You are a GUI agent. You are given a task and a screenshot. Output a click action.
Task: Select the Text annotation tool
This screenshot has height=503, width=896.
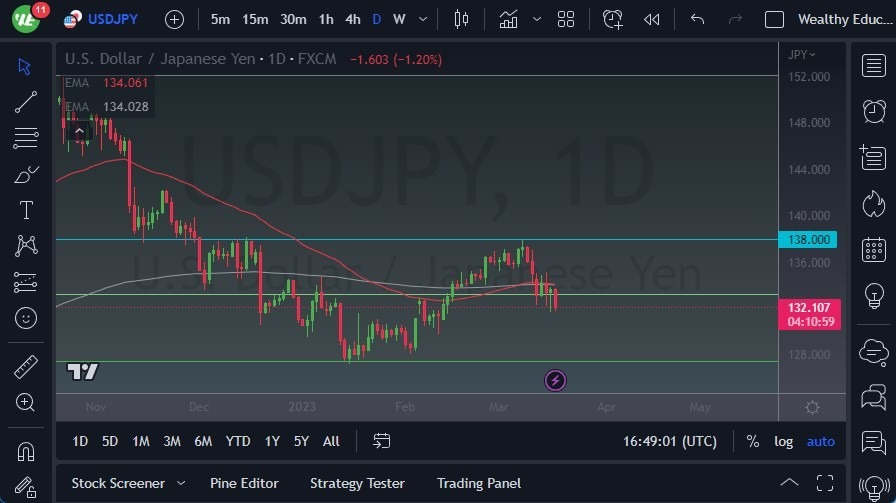(26, 210)
